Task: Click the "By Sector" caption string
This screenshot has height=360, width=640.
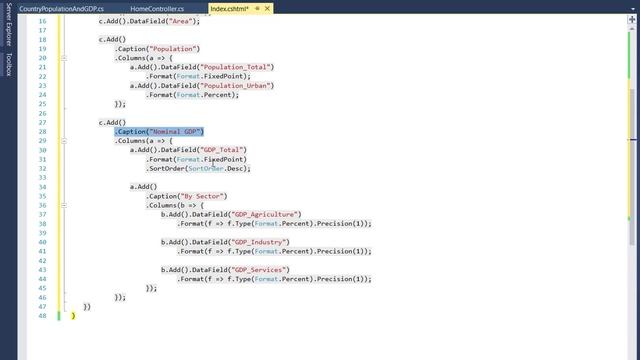Action: coord(202,196)
